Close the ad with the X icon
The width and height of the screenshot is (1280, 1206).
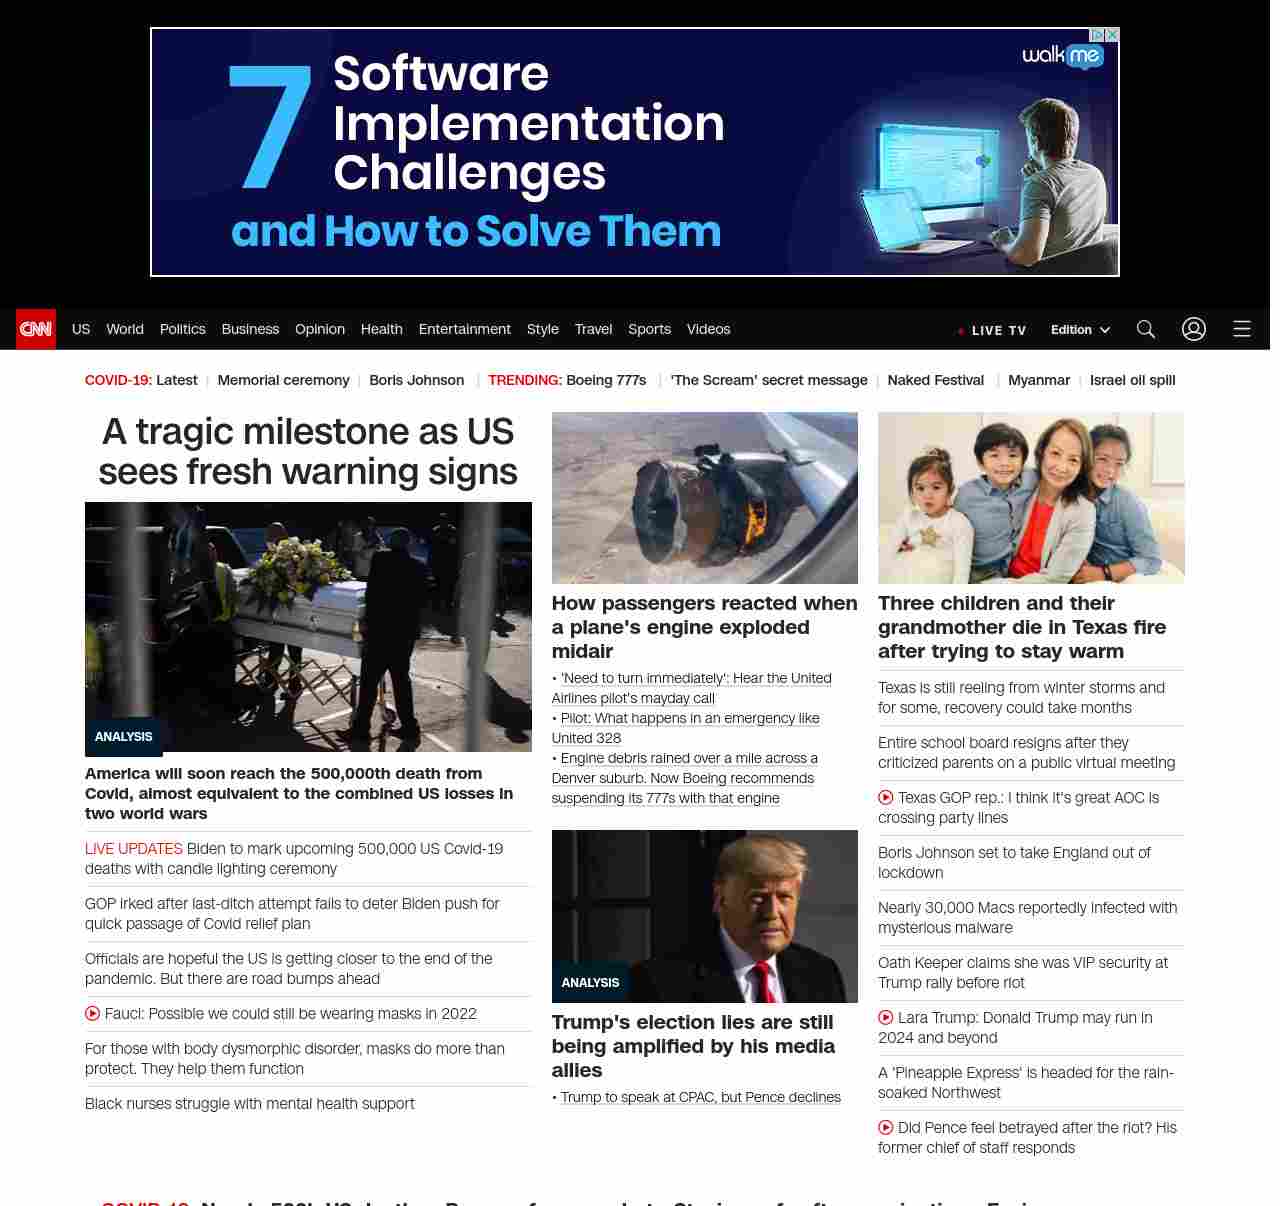click(1111, 35)
